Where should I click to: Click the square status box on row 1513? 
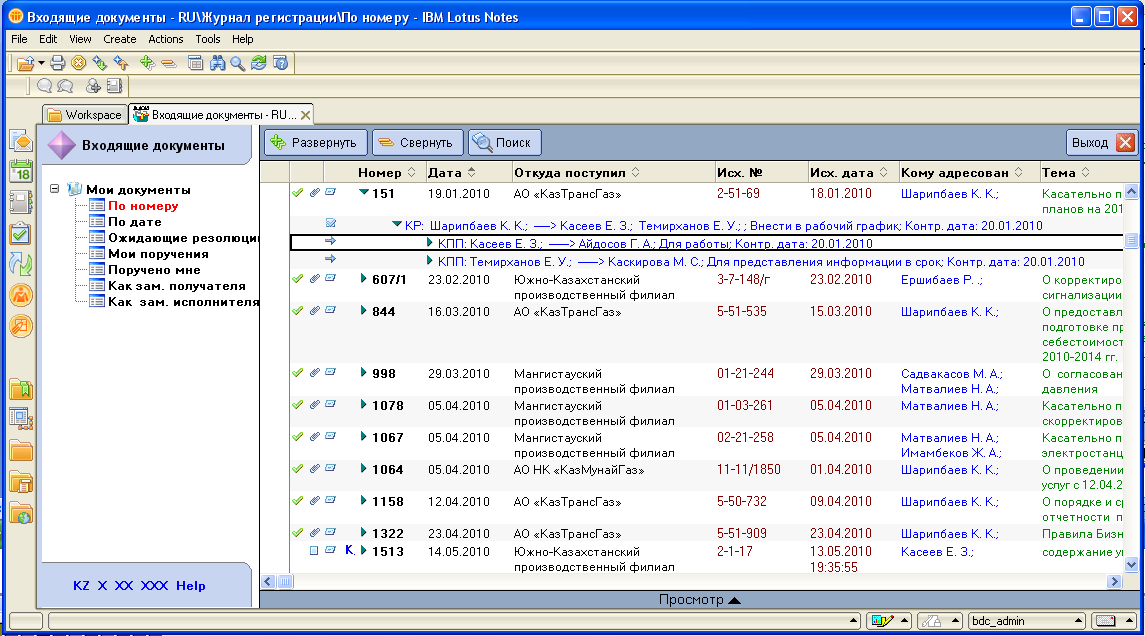click(x=313, y=550)
